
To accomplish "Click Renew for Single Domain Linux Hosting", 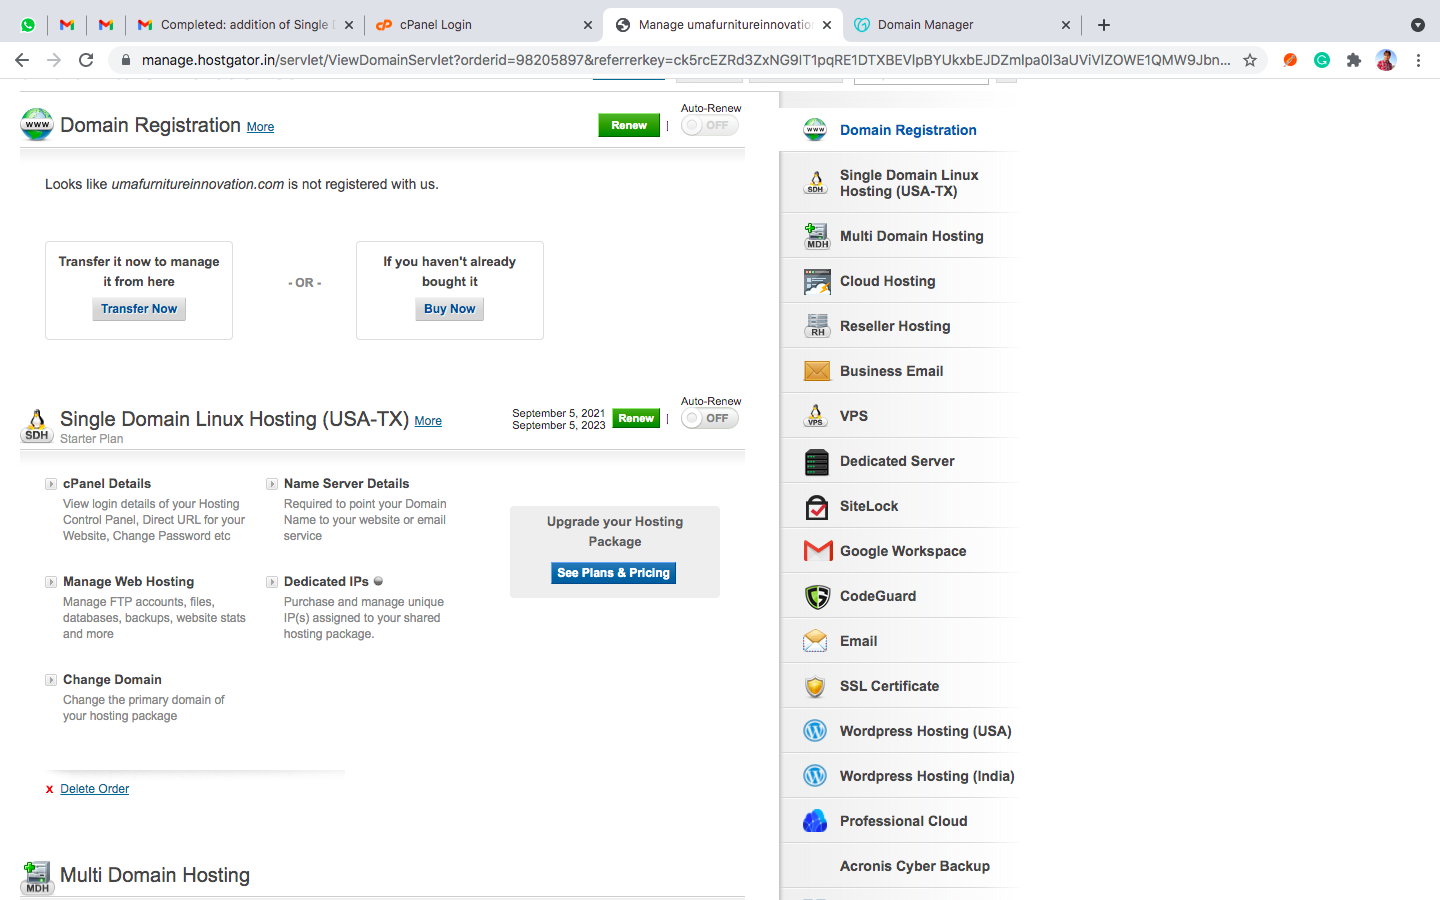I will 636,418.
